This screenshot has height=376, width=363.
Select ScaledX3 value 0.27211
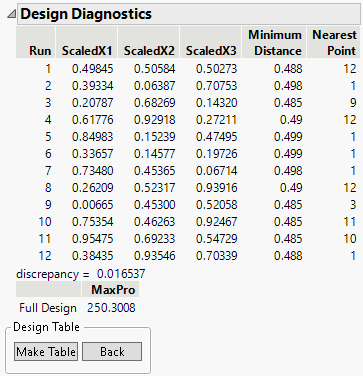(x=217, y=120)
